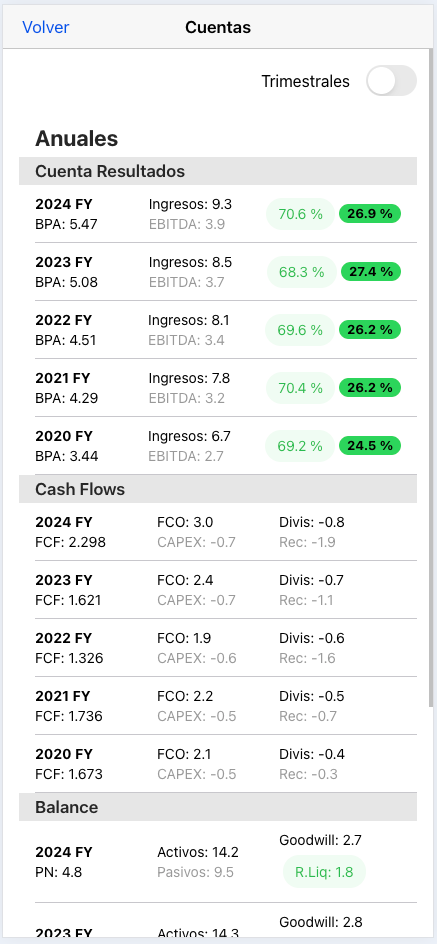Select the 70.6 % margin badge

[300, 214]
